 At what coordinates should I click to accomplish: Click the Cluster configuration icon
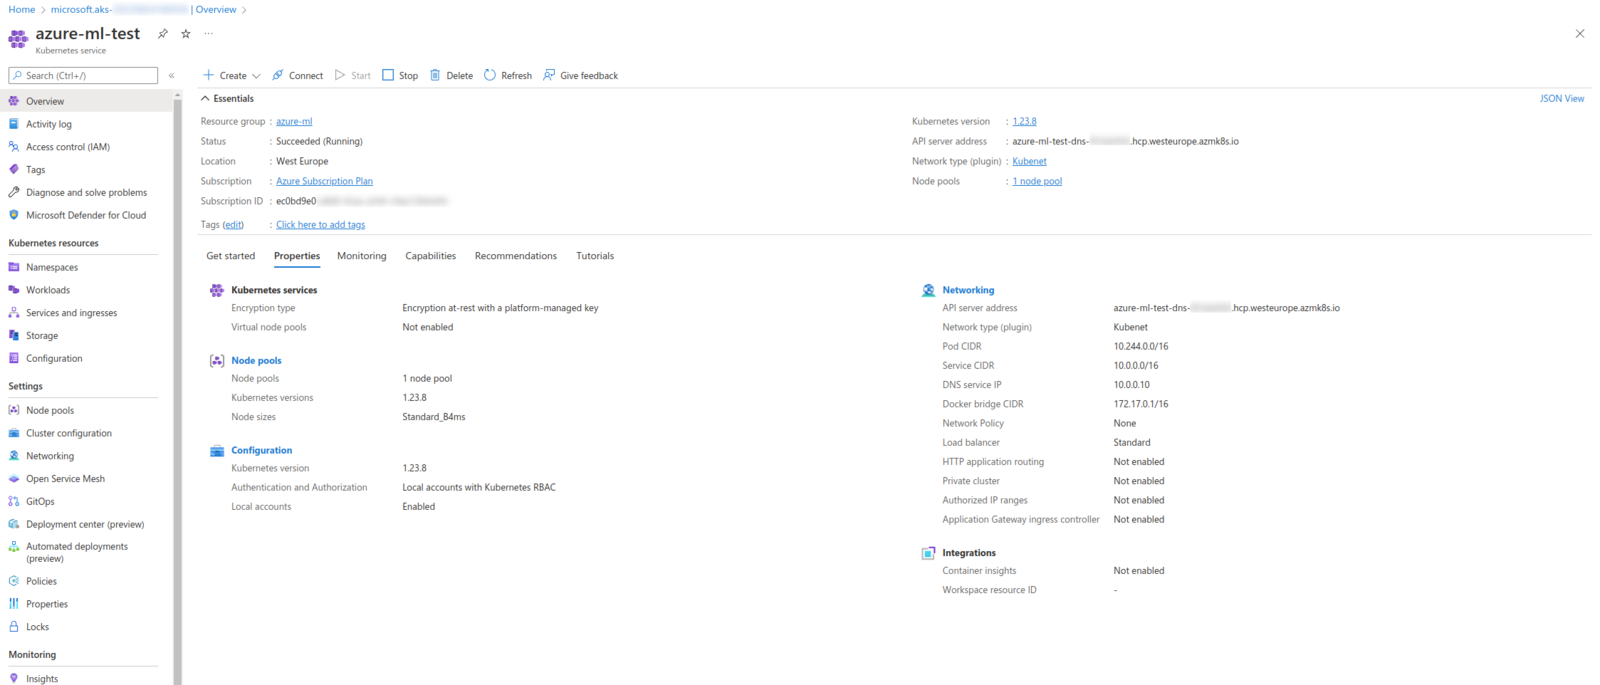(x=14, y=433)
